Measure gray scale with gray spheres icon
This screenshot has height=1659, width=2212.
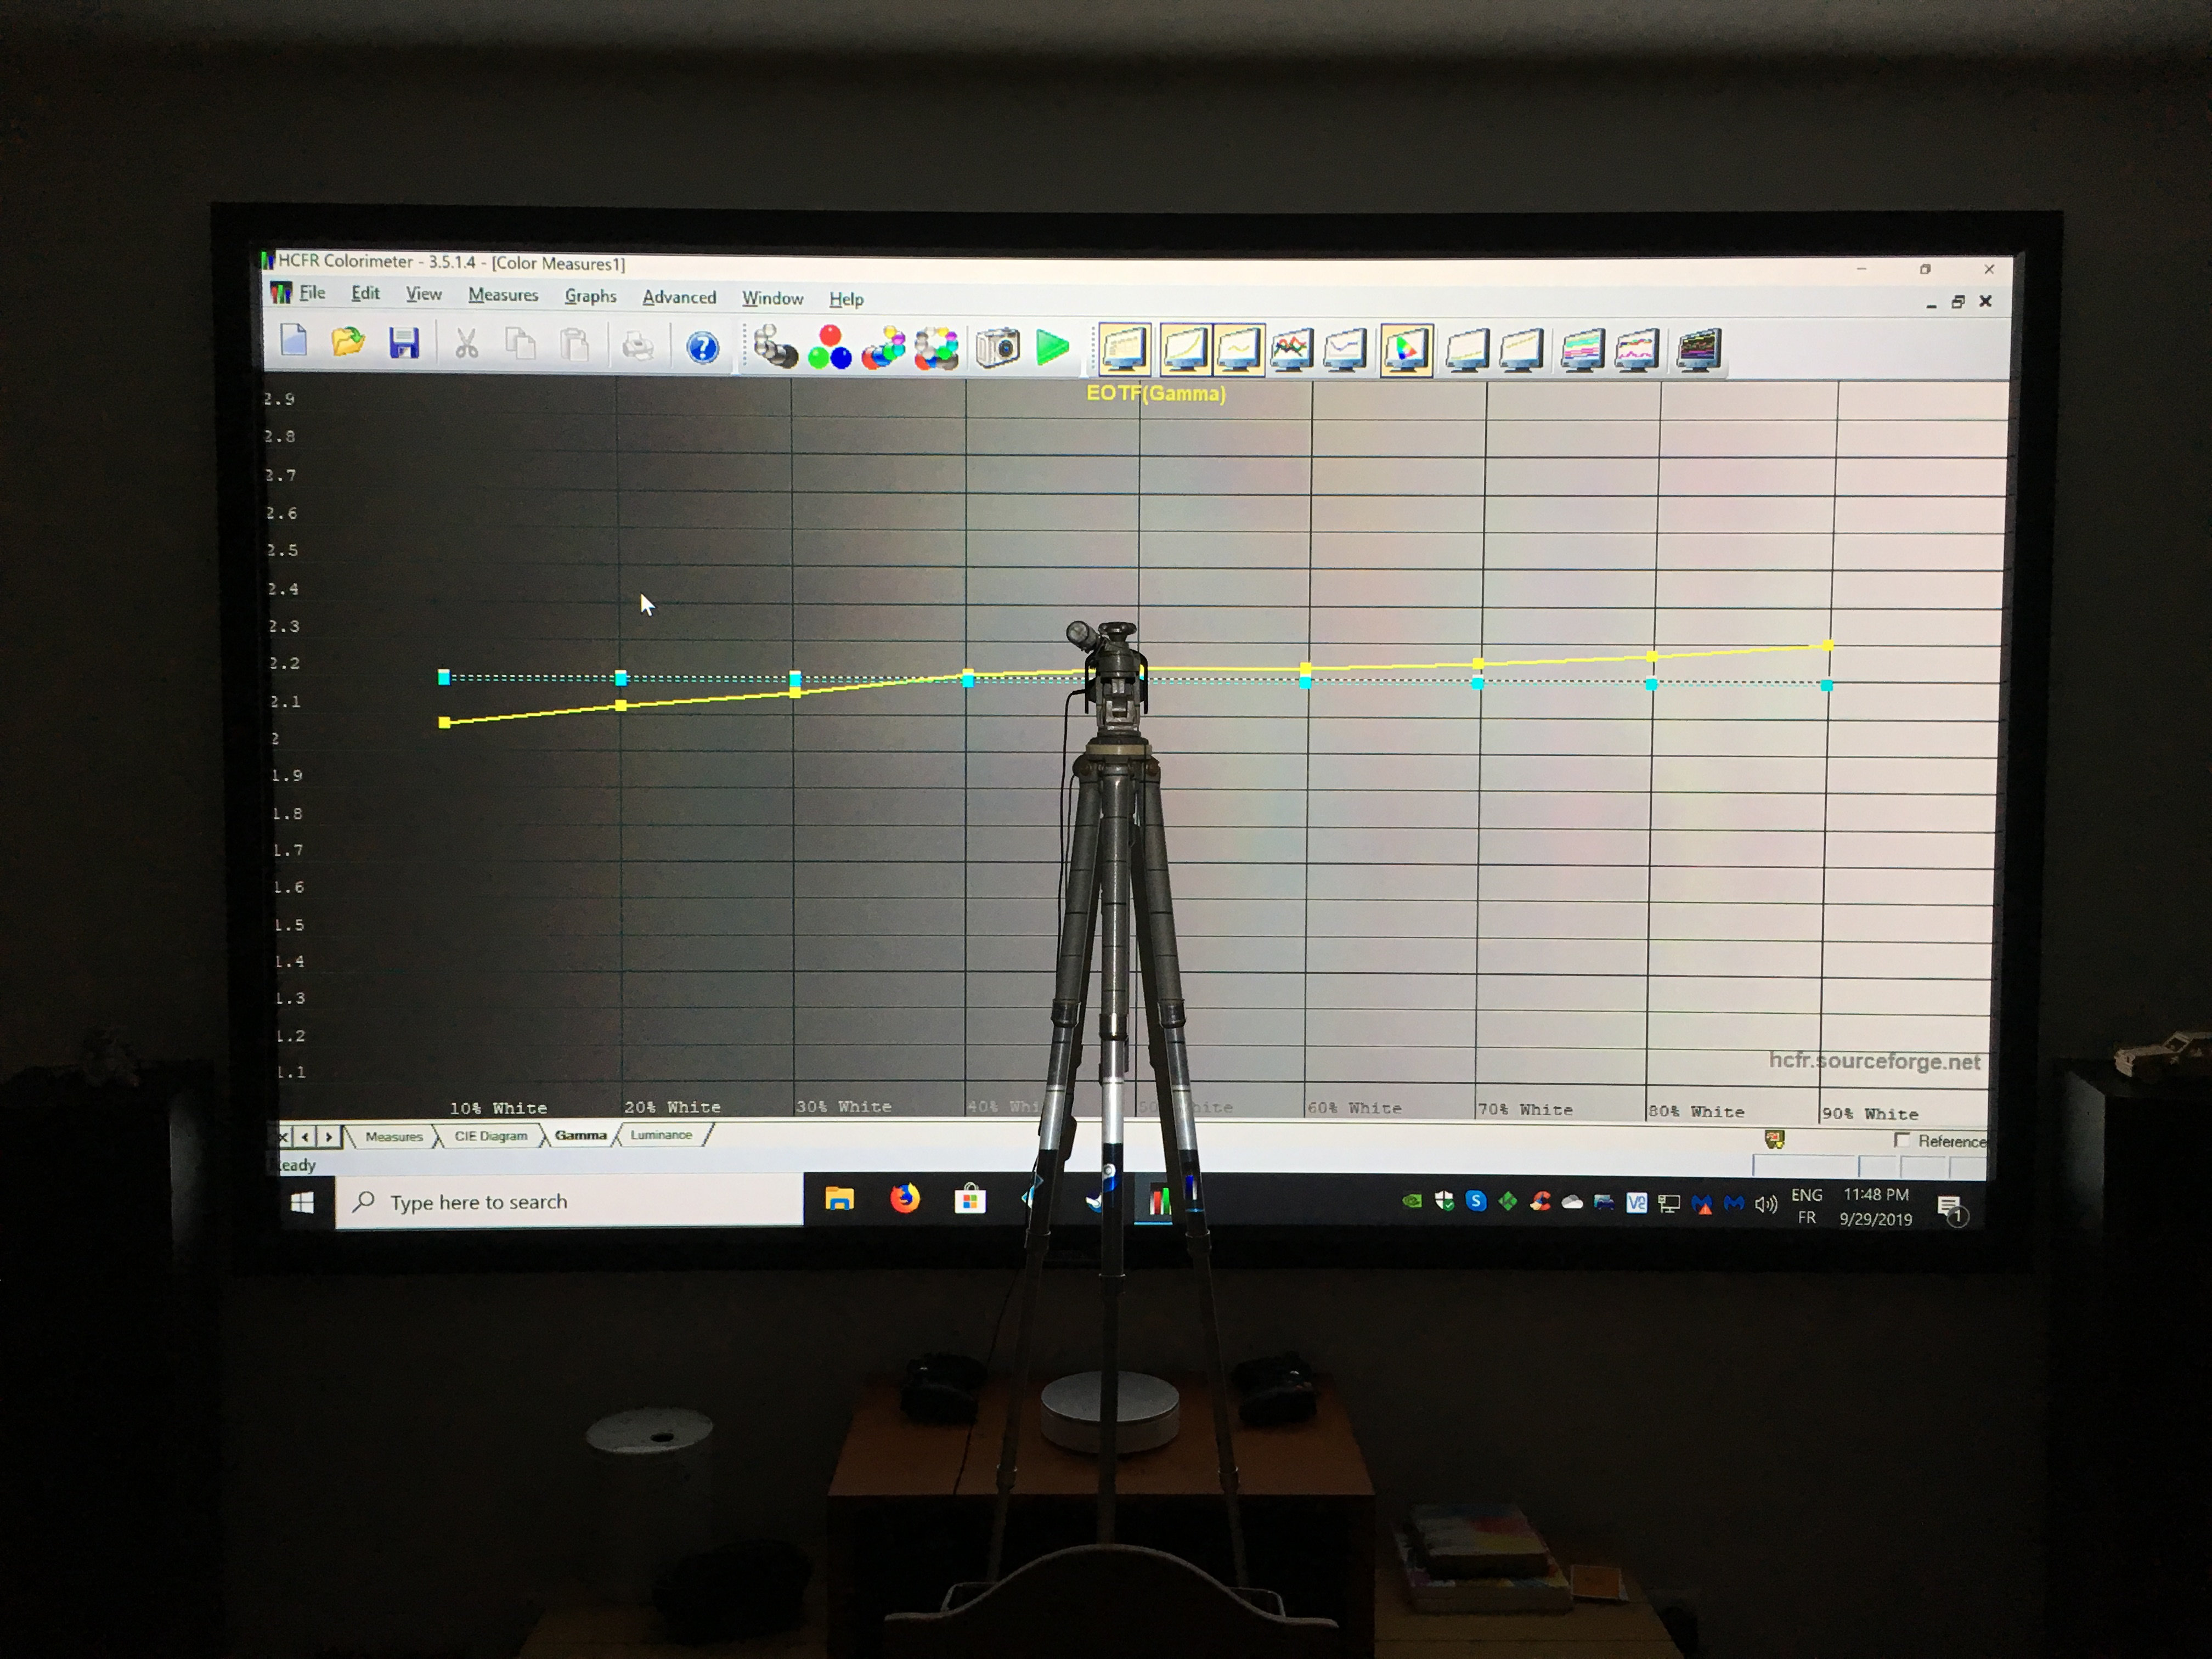pyautogui.click(x=775, y=347)
